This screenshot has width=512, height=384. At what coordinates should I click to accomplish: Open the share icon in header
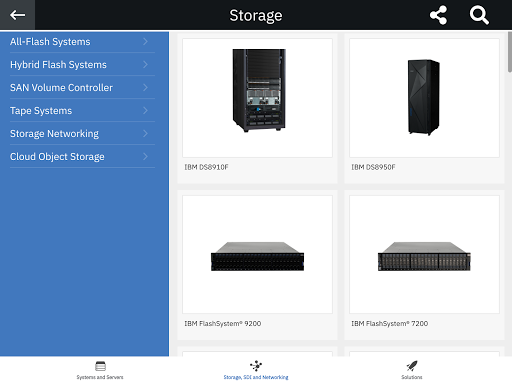pos(438,15)
